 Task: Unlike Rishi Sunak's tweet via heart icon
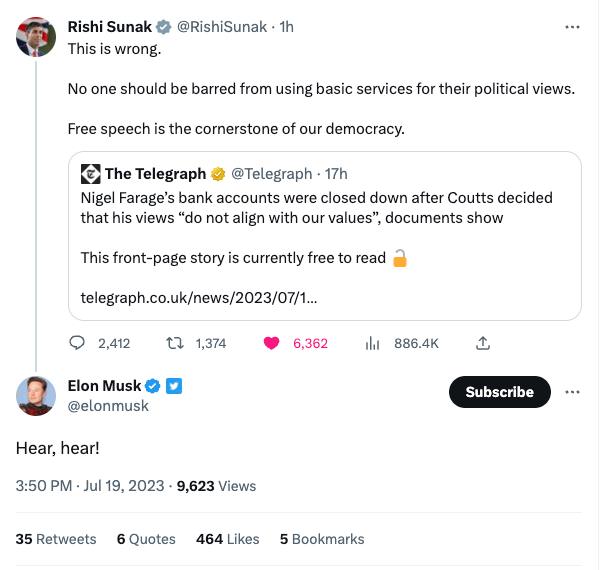(x=271, y=343)
